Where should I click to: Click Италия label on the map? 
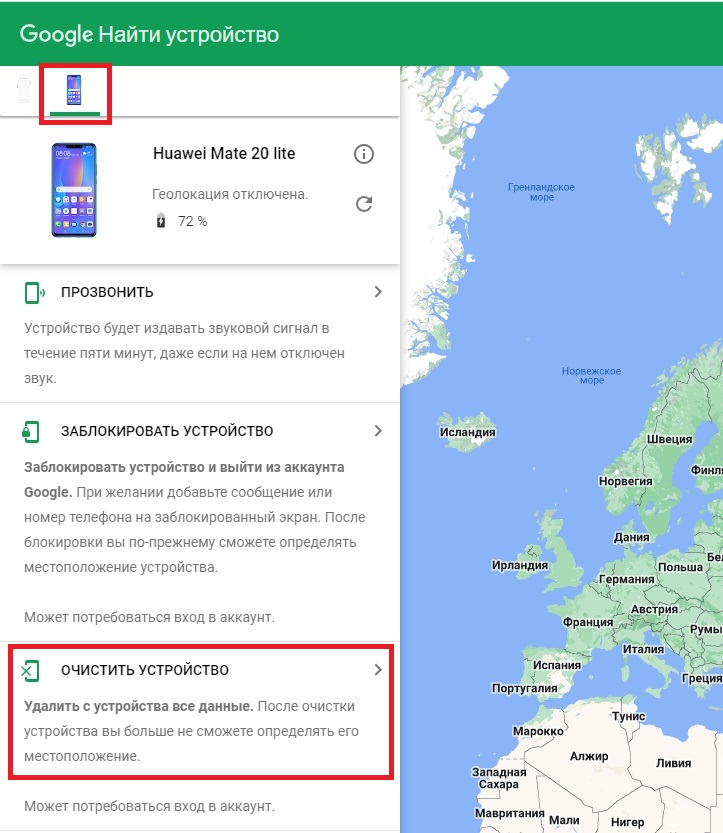click(x=643, y=649)
